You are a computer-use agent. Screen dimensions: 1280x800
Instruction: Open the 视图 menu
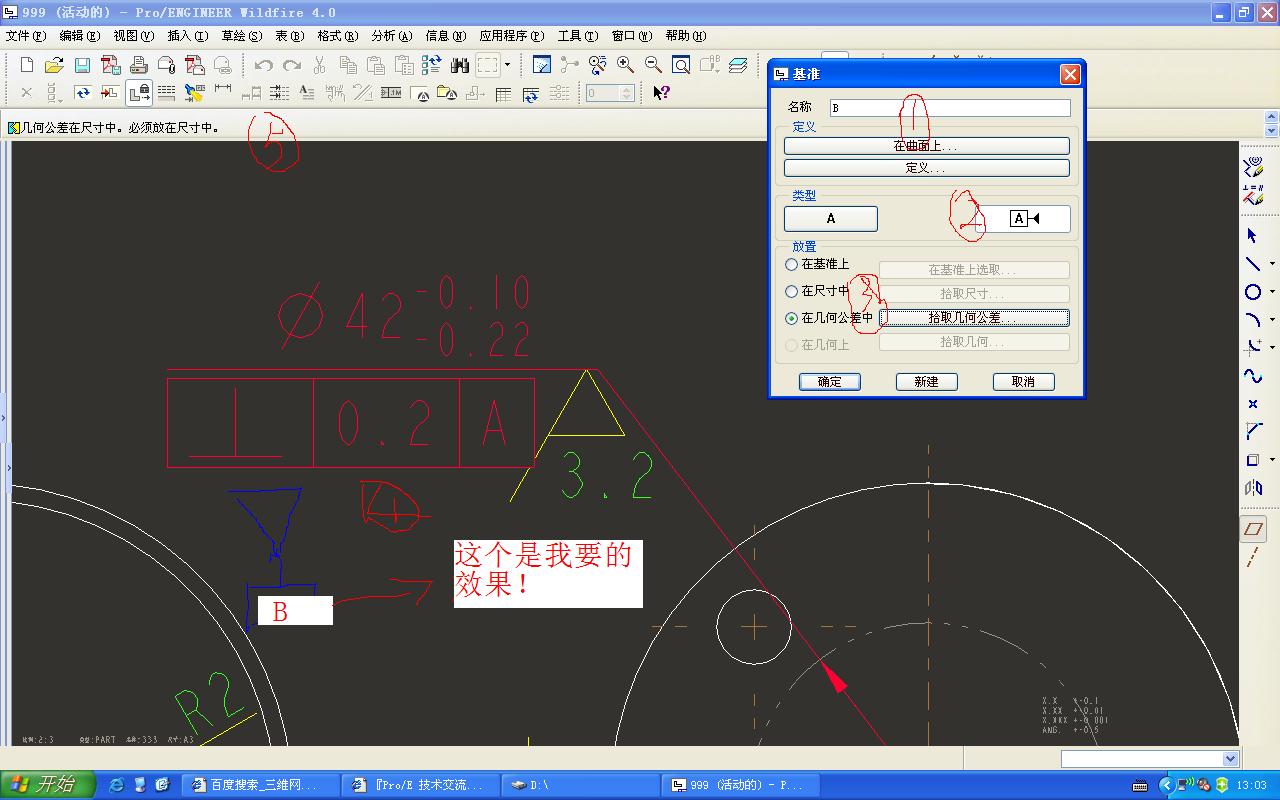(133, 36)
